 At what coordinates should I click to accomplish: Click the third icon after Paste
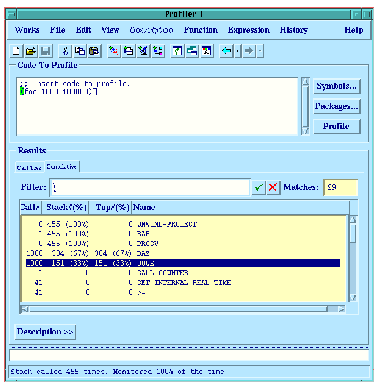pos(143,51)
